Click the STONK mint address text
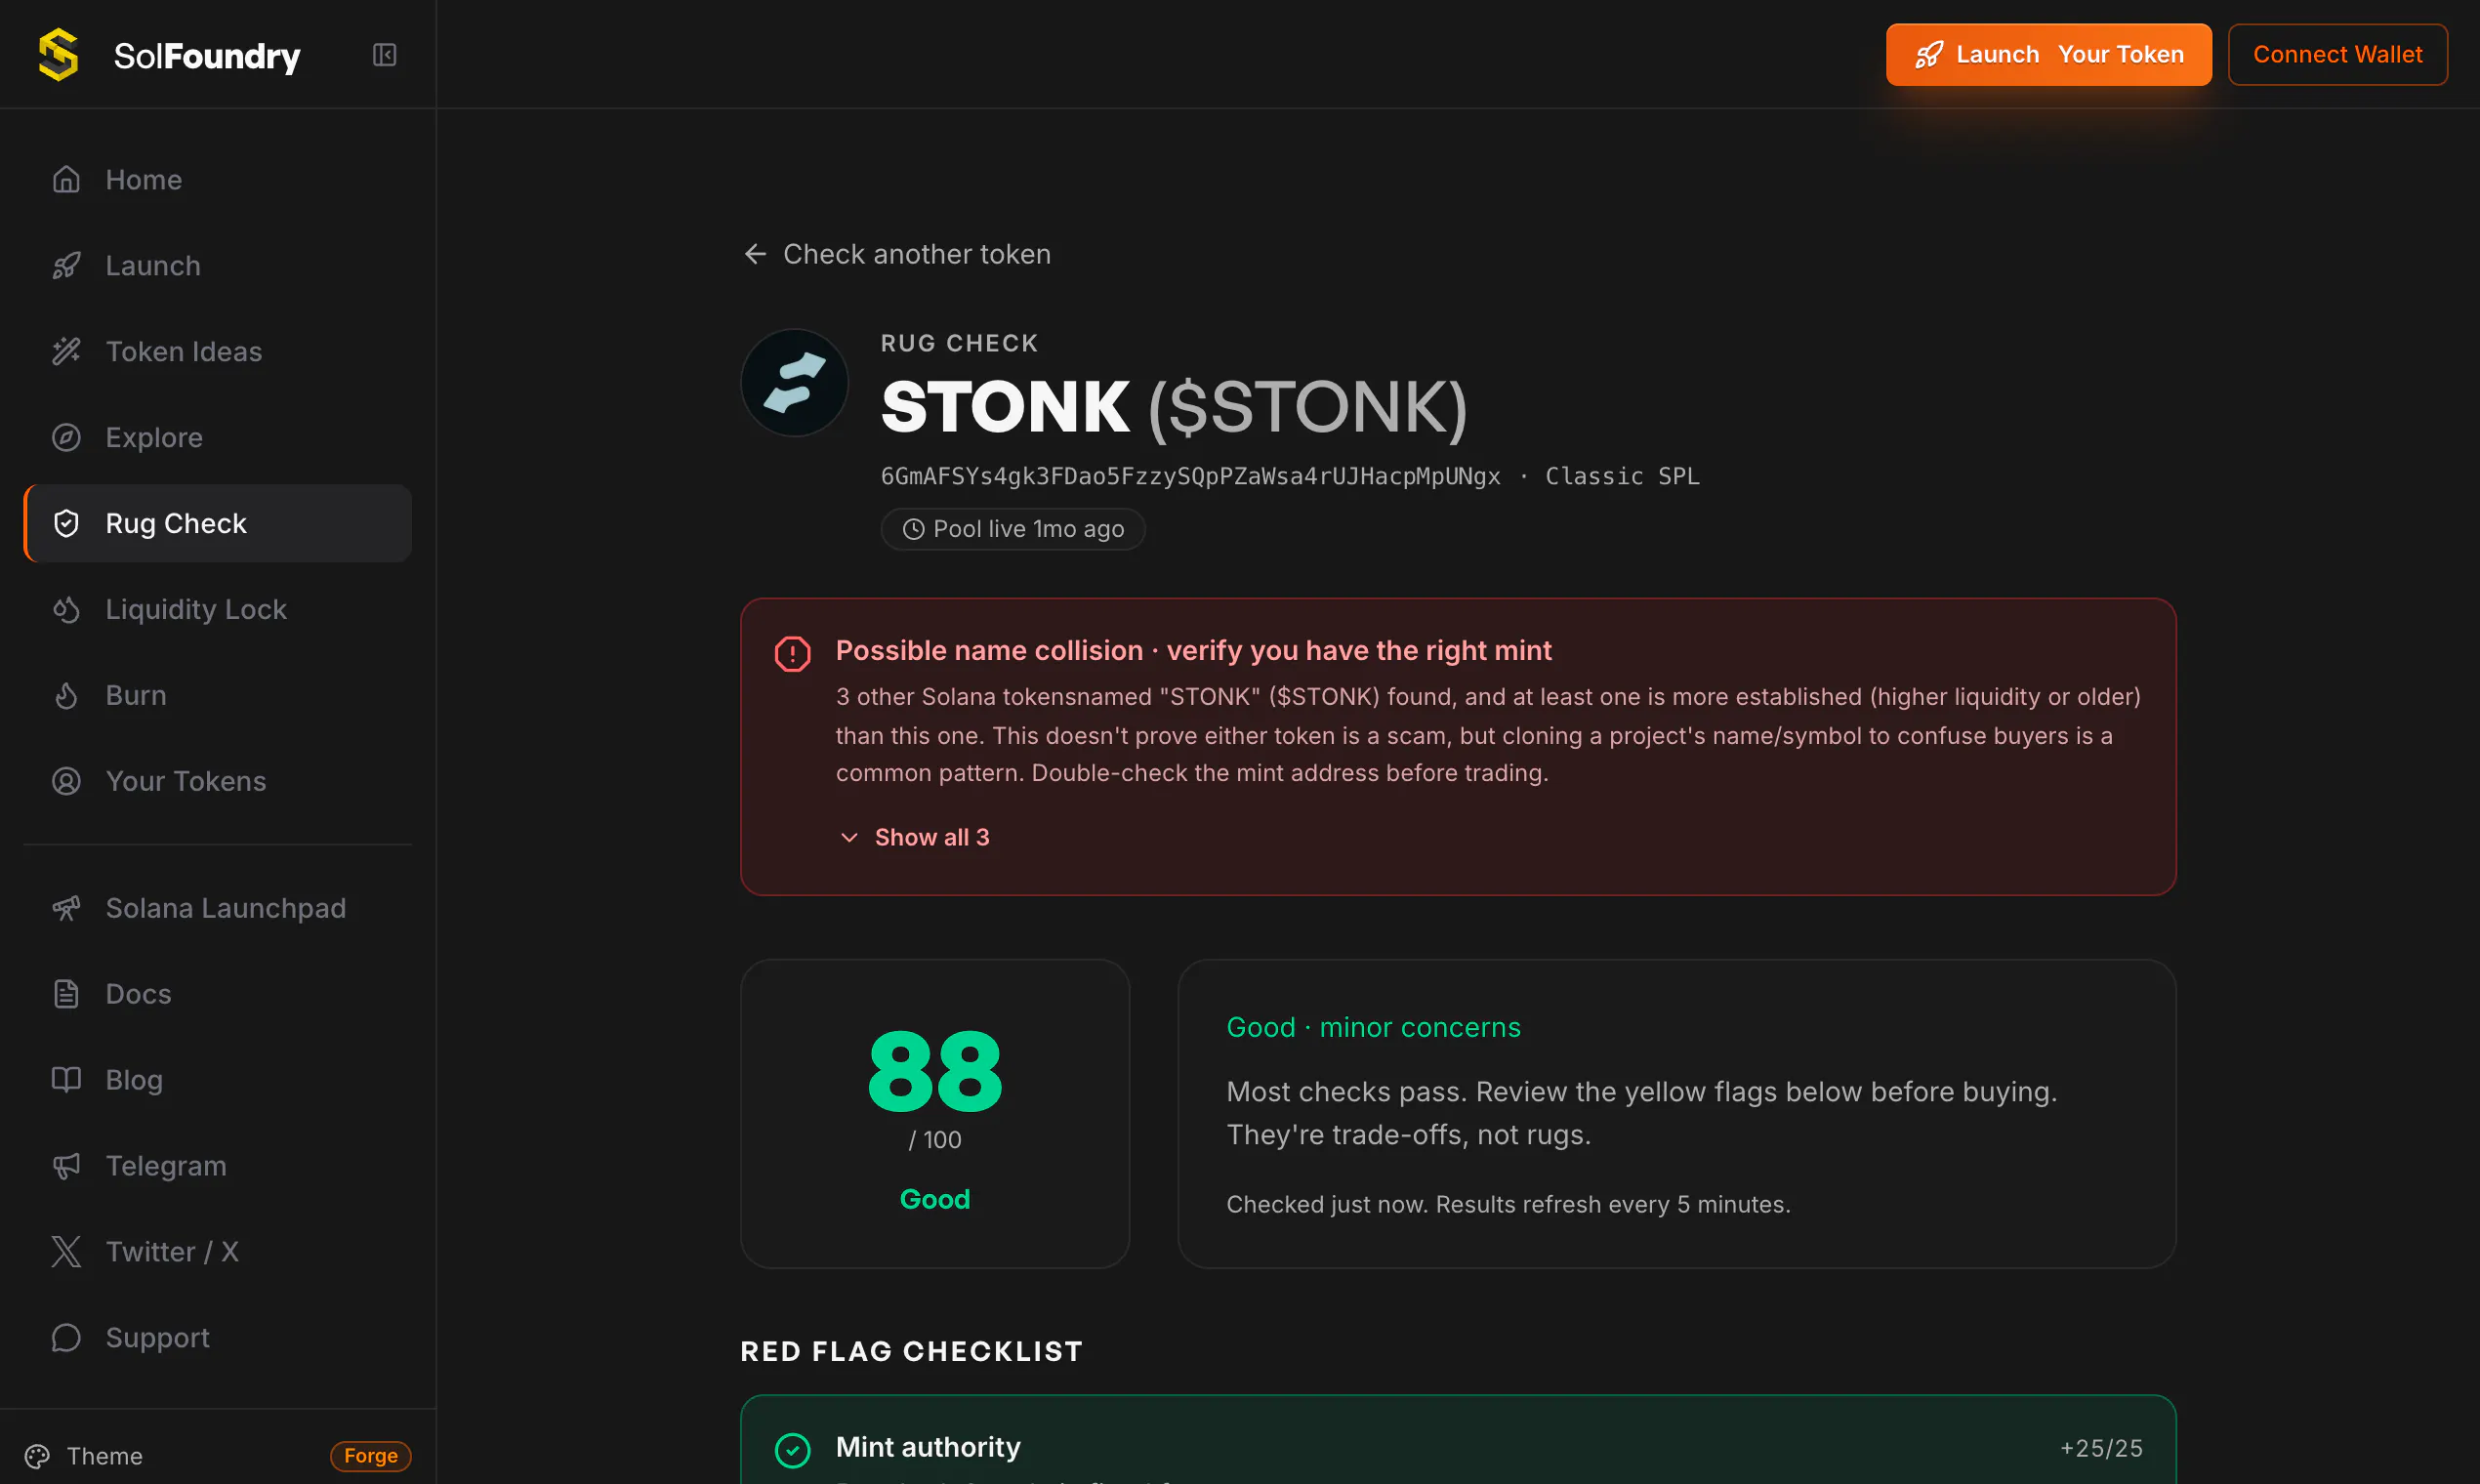Image resolution: width=2480 pixels, height=1484 pixels. pos(1190,476)
